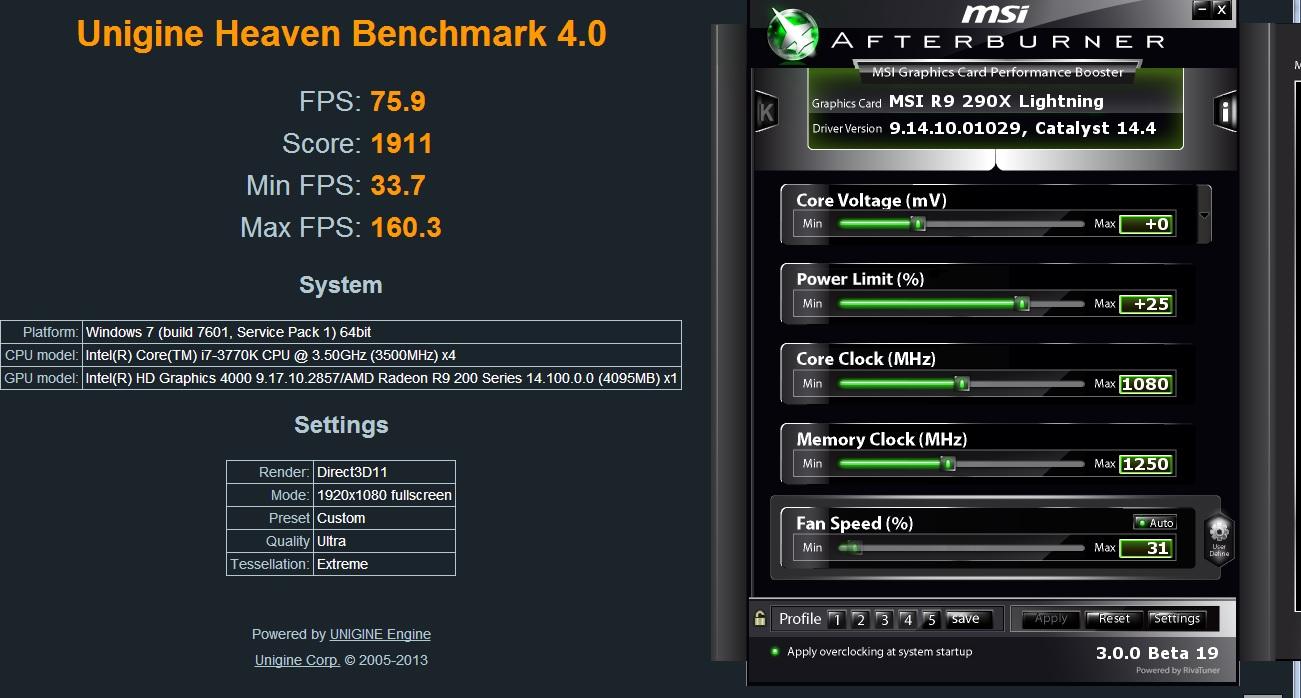Screen dimensions: 1301x698
Task: Click the Core Voltage +0 value field
Action: (1146, 224)
